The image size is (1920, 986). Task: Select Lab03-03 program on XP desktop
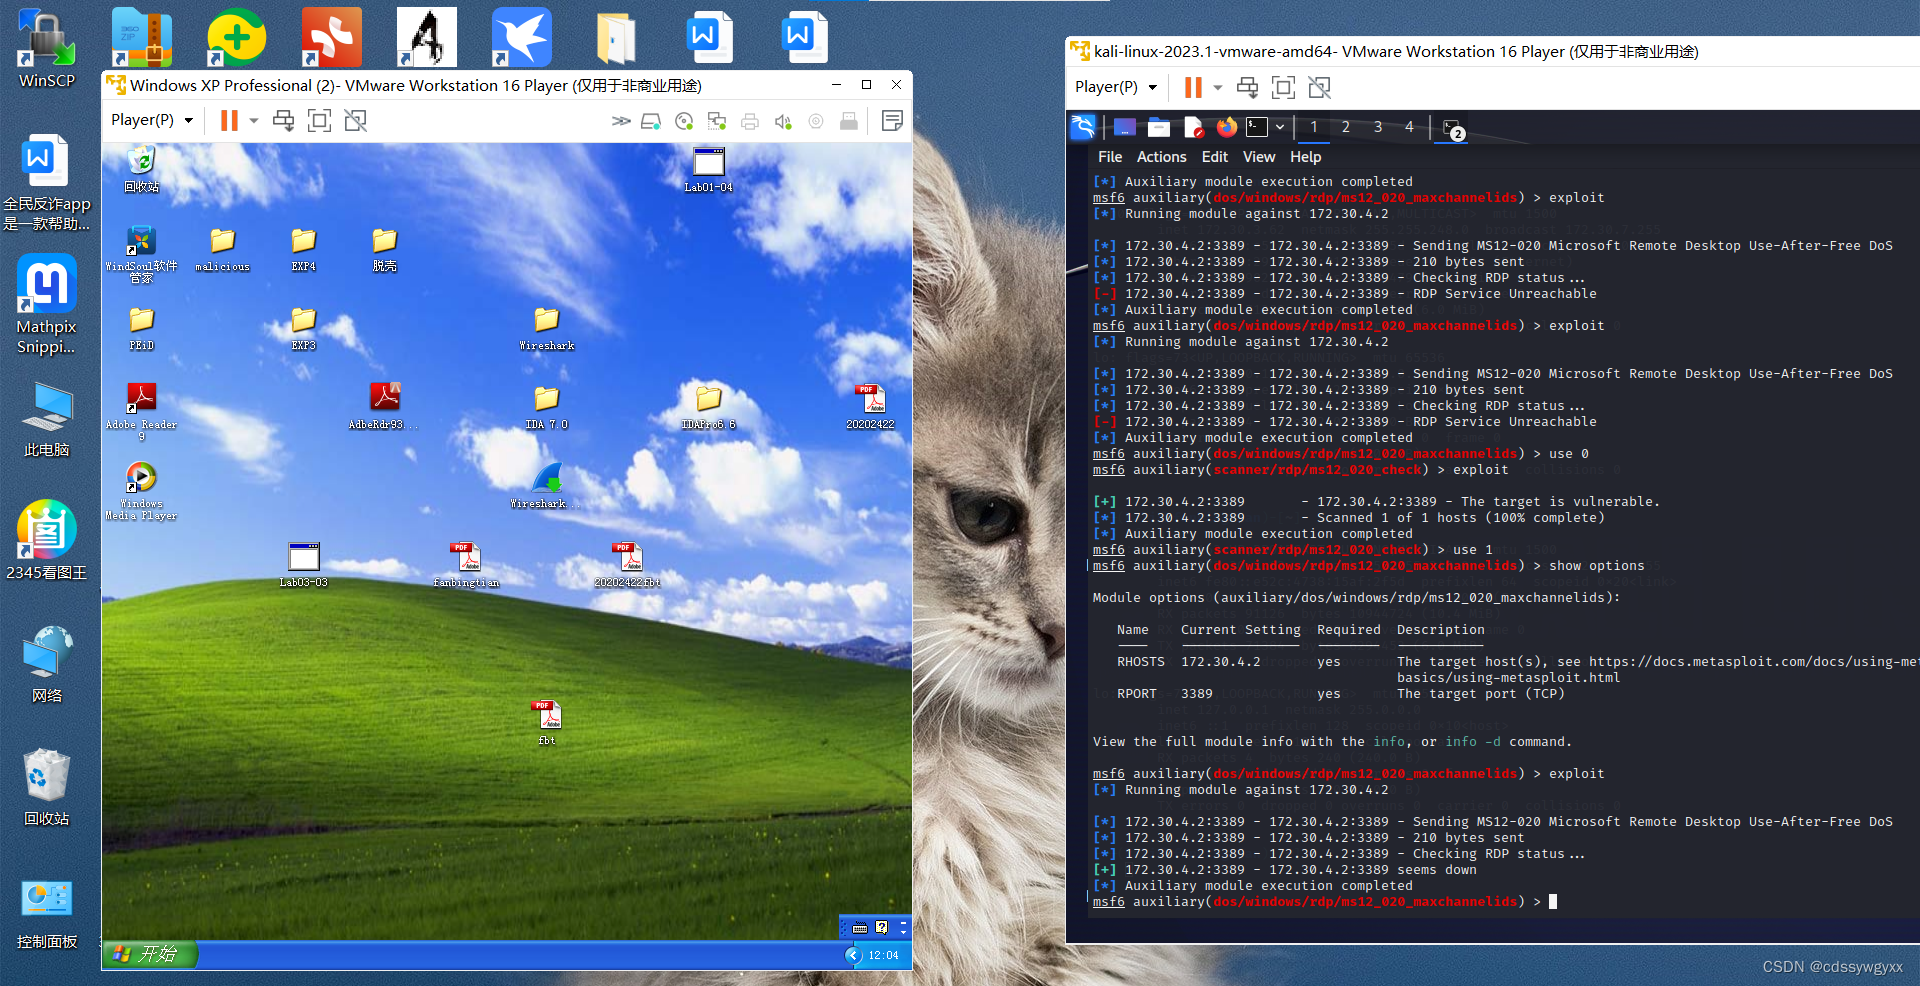(x=303, y=565)
